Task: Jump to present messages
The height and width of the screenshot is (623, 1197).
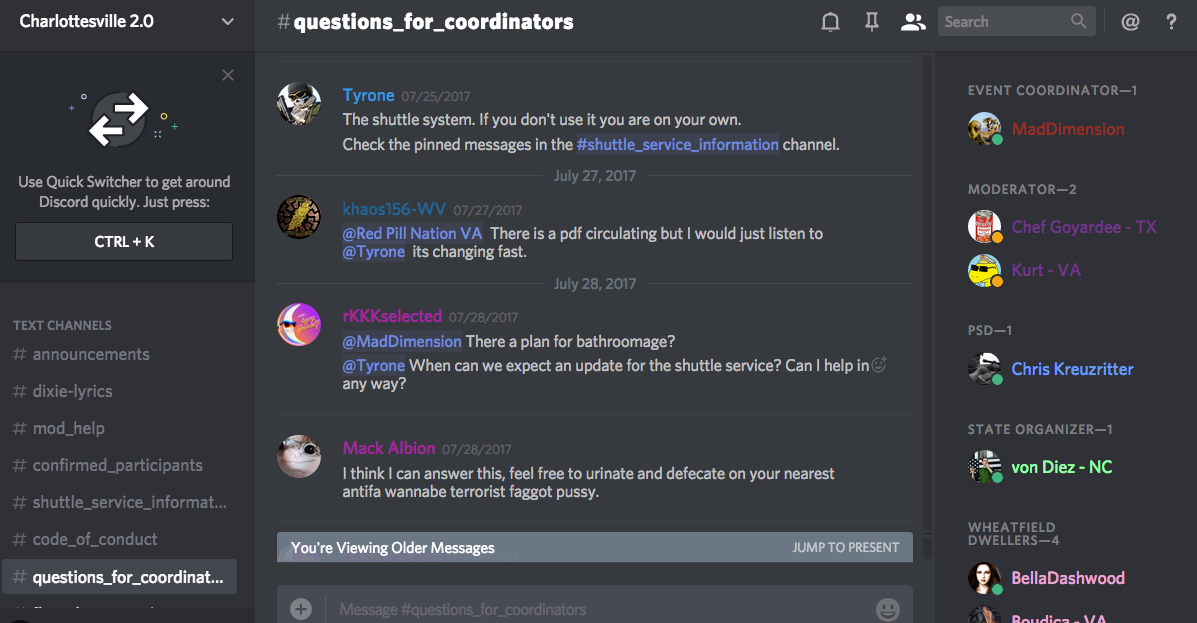Action: (845, 547)
